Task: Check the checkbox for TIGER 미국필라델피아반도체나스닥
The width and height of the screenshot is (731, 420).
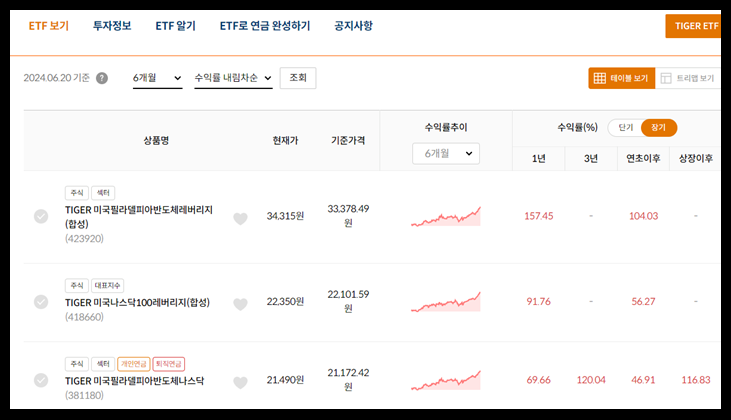Action: point(41,380)
